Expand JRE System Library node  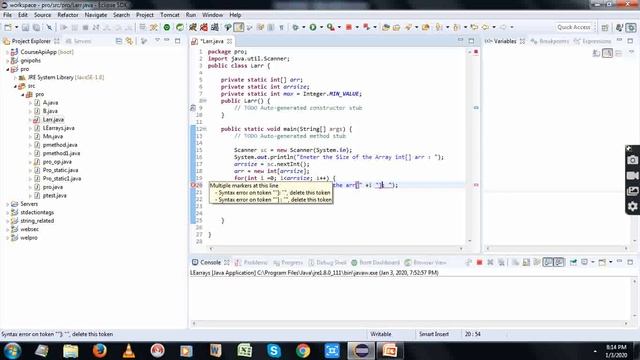(x=15, y=78)
